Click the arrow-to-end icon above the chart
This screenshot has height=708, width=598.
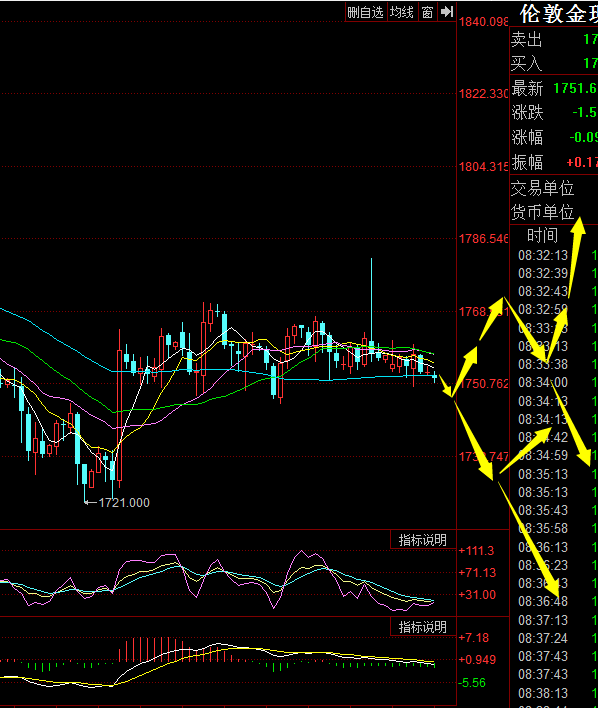click(447, 12)
